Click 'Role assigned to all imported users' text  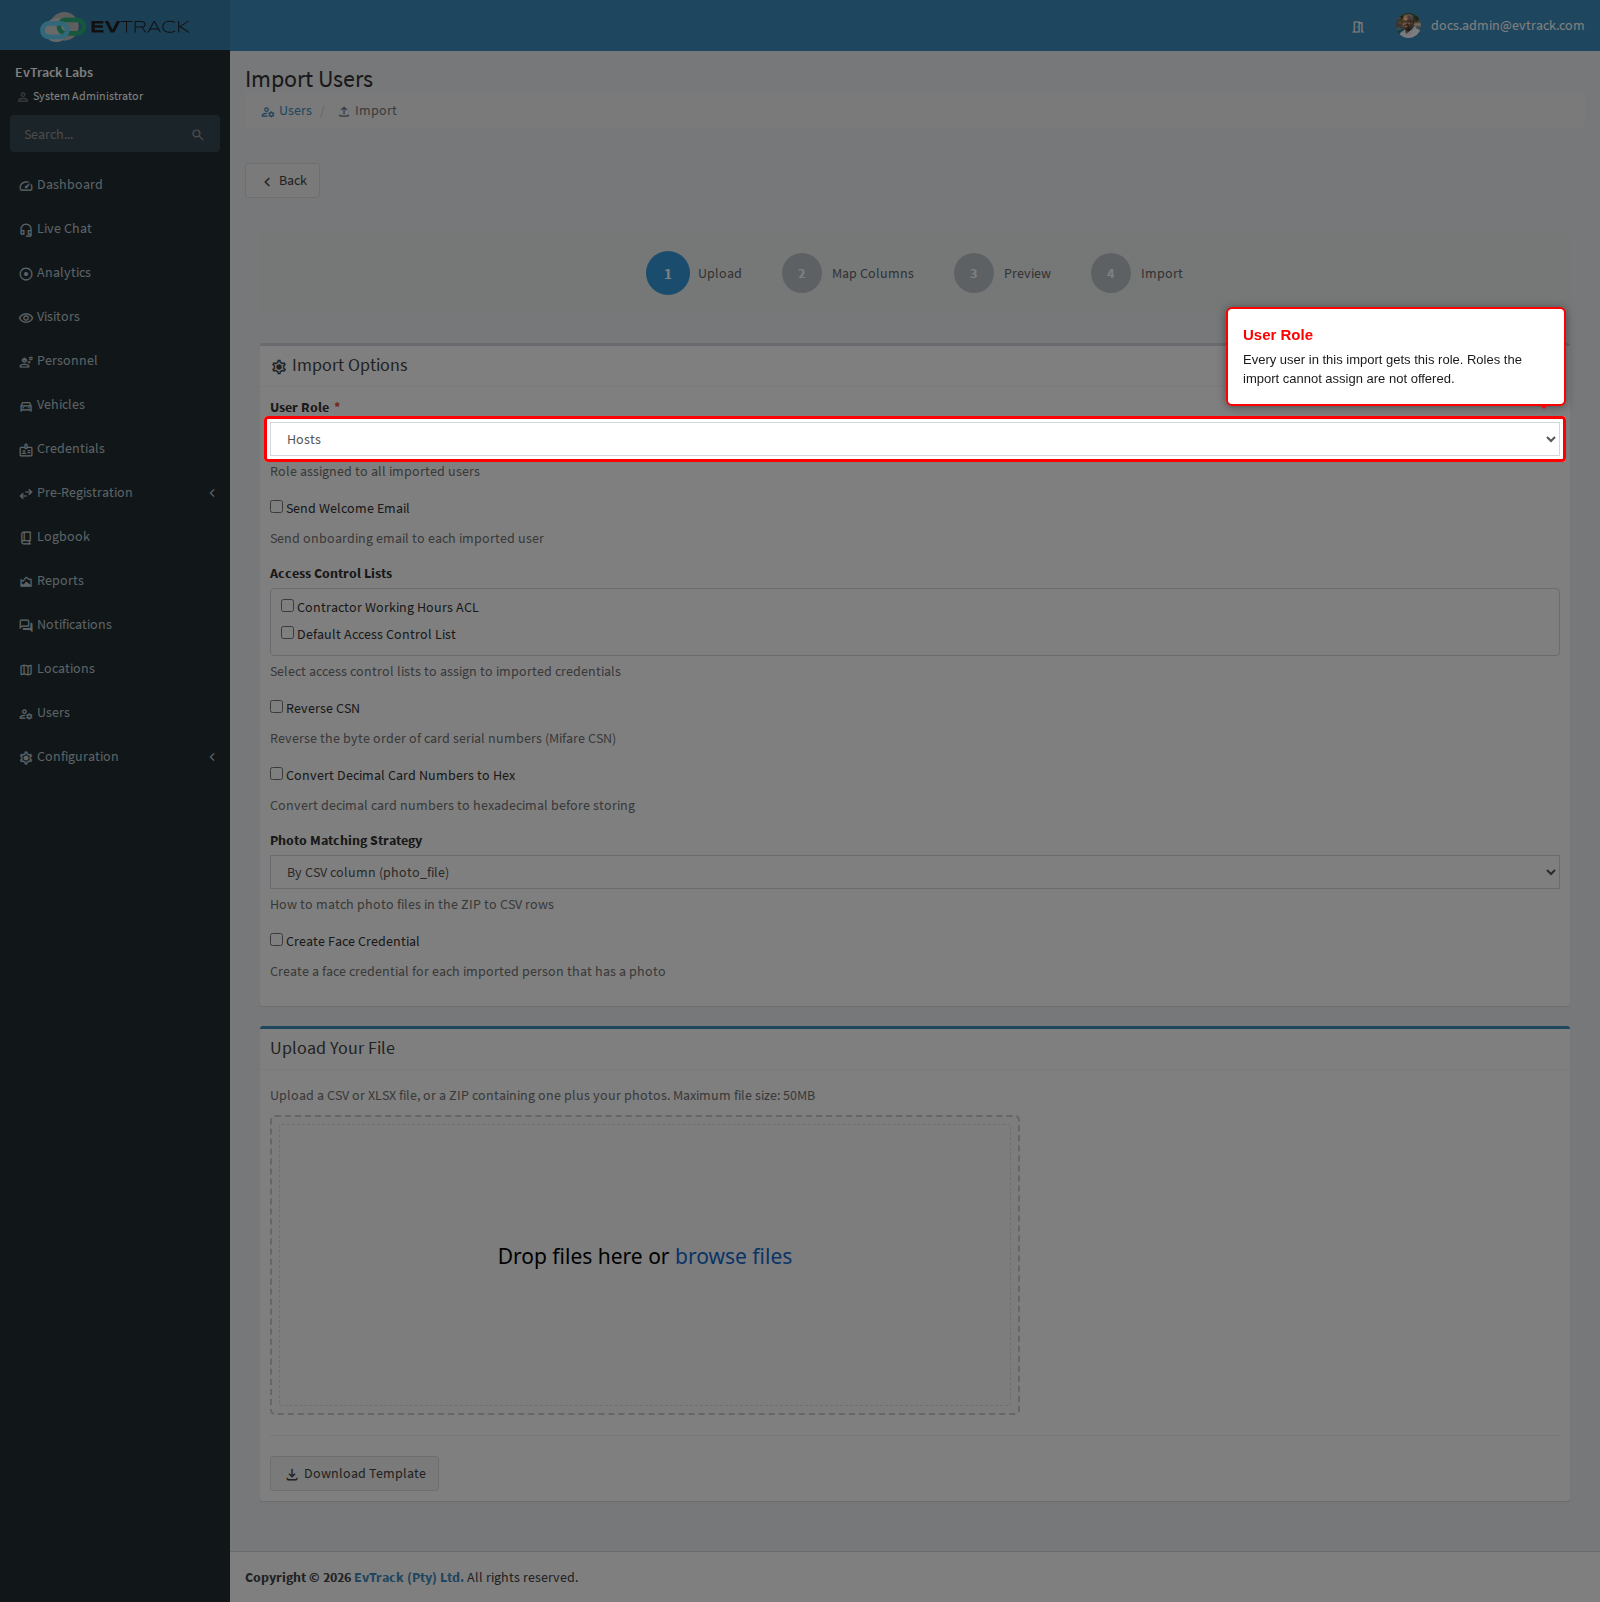tap(375, 472)
